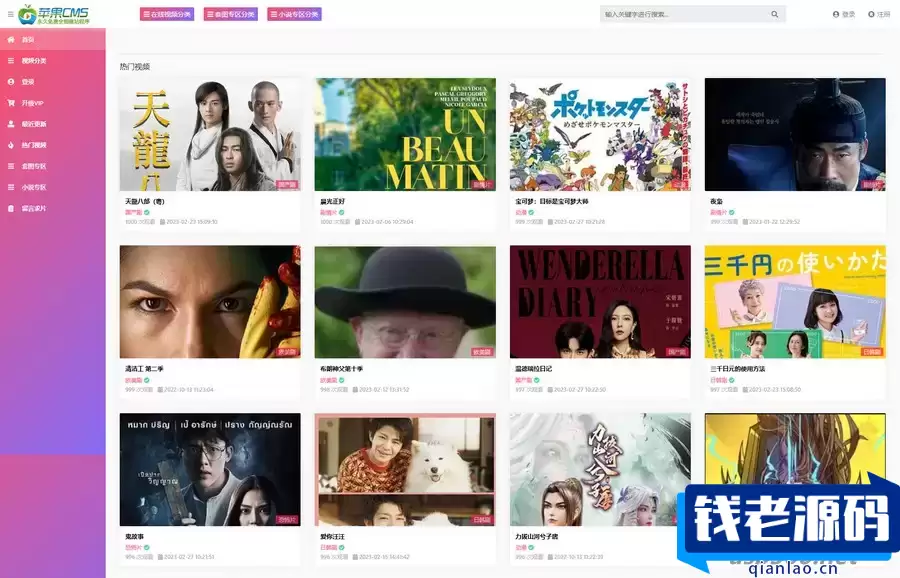Click the user icon next to top-right 登录
The height and width of the screenshot is (578, 900).
[x=836, y=14]
